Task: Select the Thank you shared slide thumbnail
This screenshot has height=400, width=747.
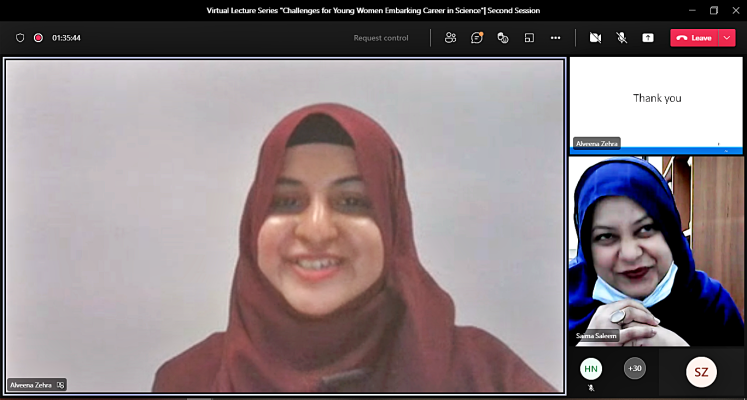Action: tap(657, 98)
